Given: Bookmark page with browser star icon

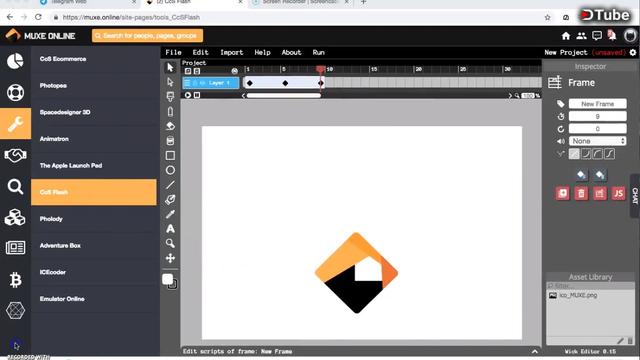Looking at the screenshot, I should point(547,18).
